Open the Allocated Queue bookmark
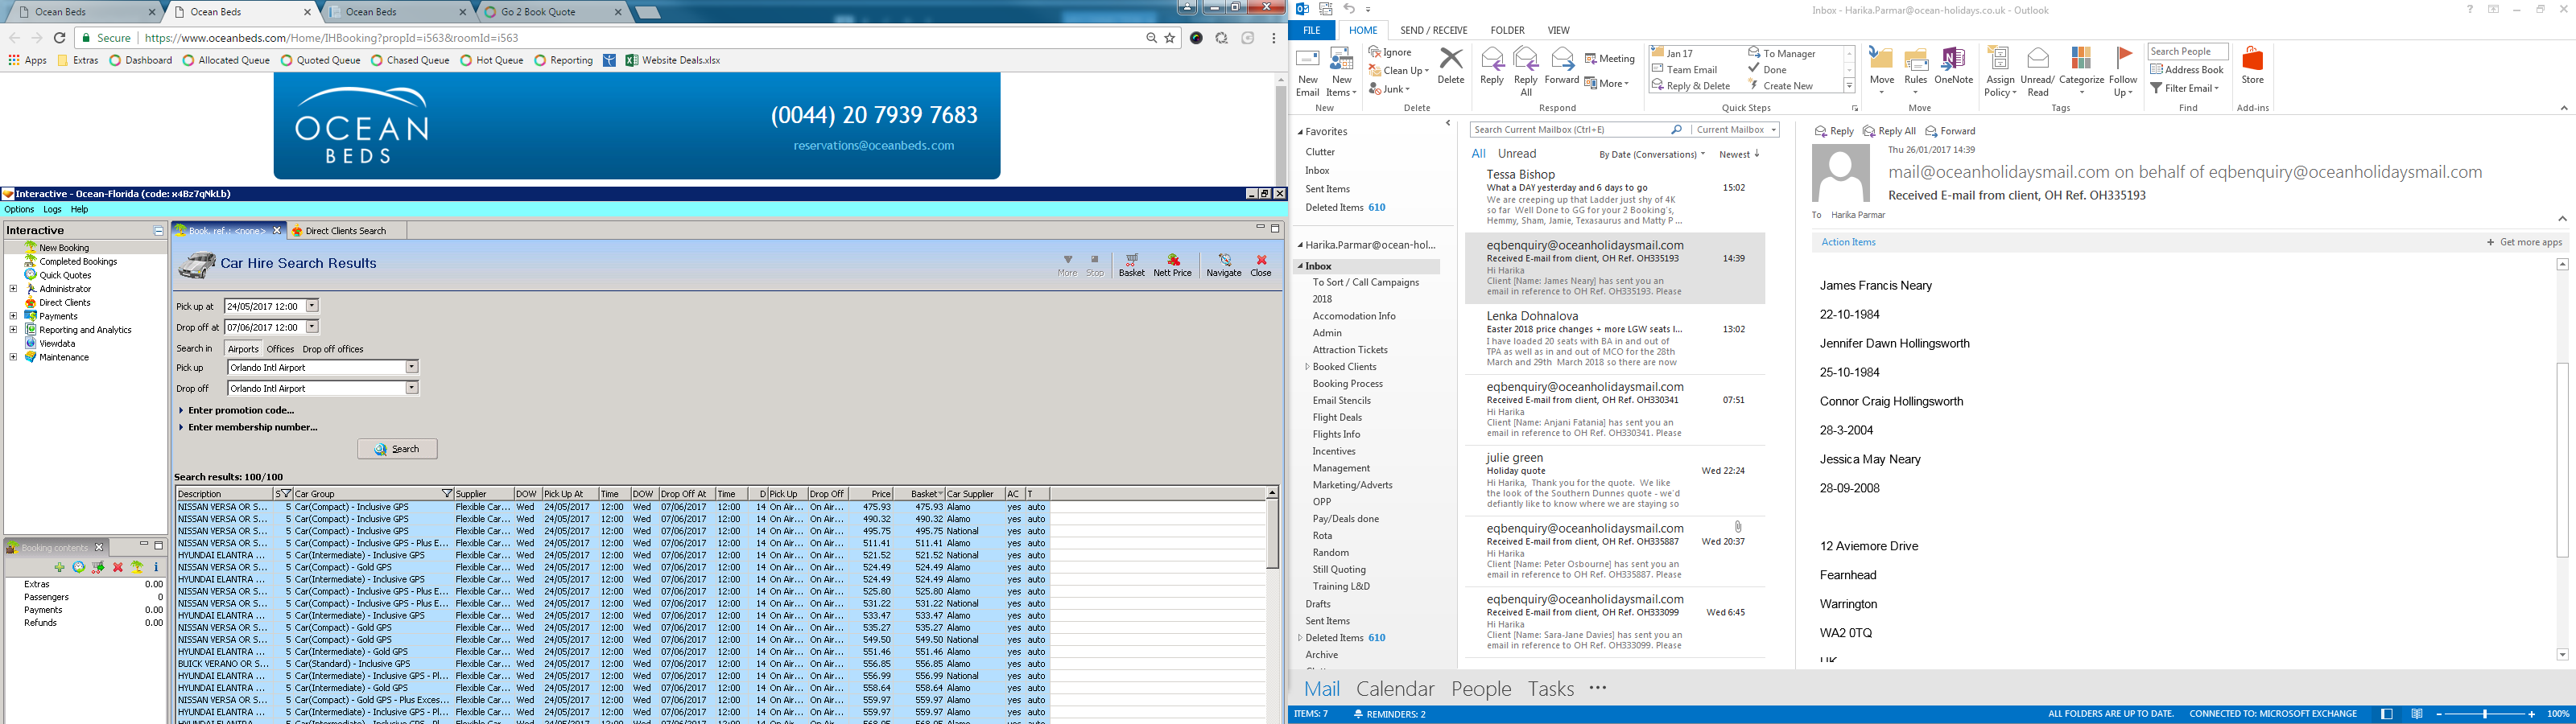 (226, 60)
